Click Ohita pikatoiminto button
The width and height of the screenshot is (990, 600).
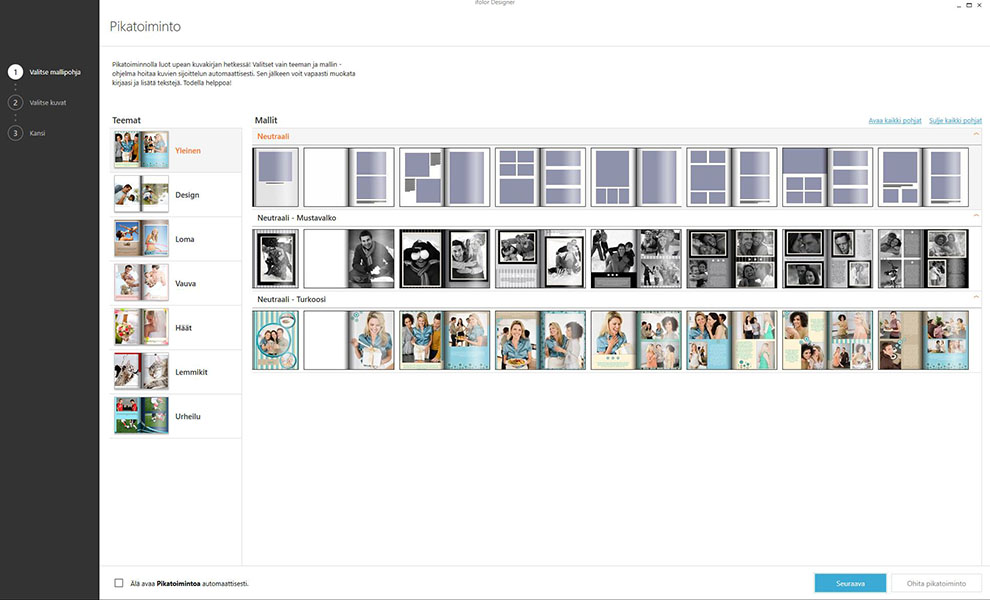pyautogui.click(x=937, y=583)
